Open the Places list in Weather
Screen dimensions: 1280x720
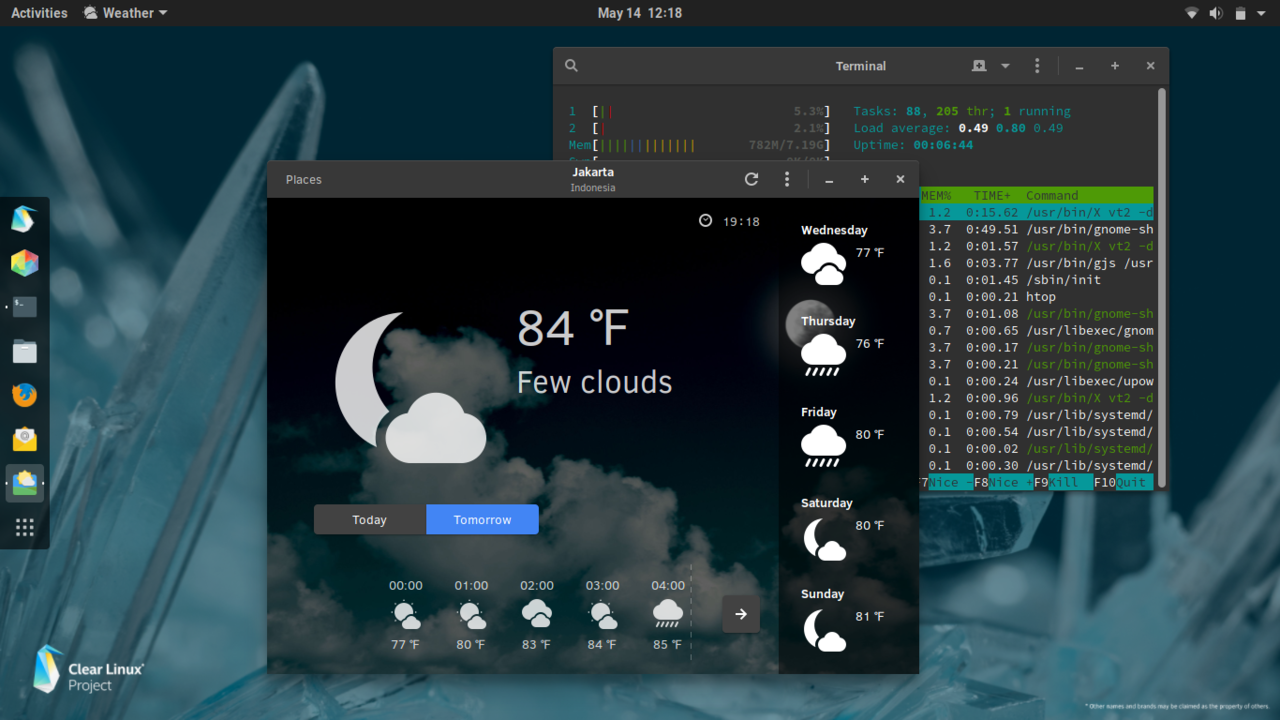304,180
